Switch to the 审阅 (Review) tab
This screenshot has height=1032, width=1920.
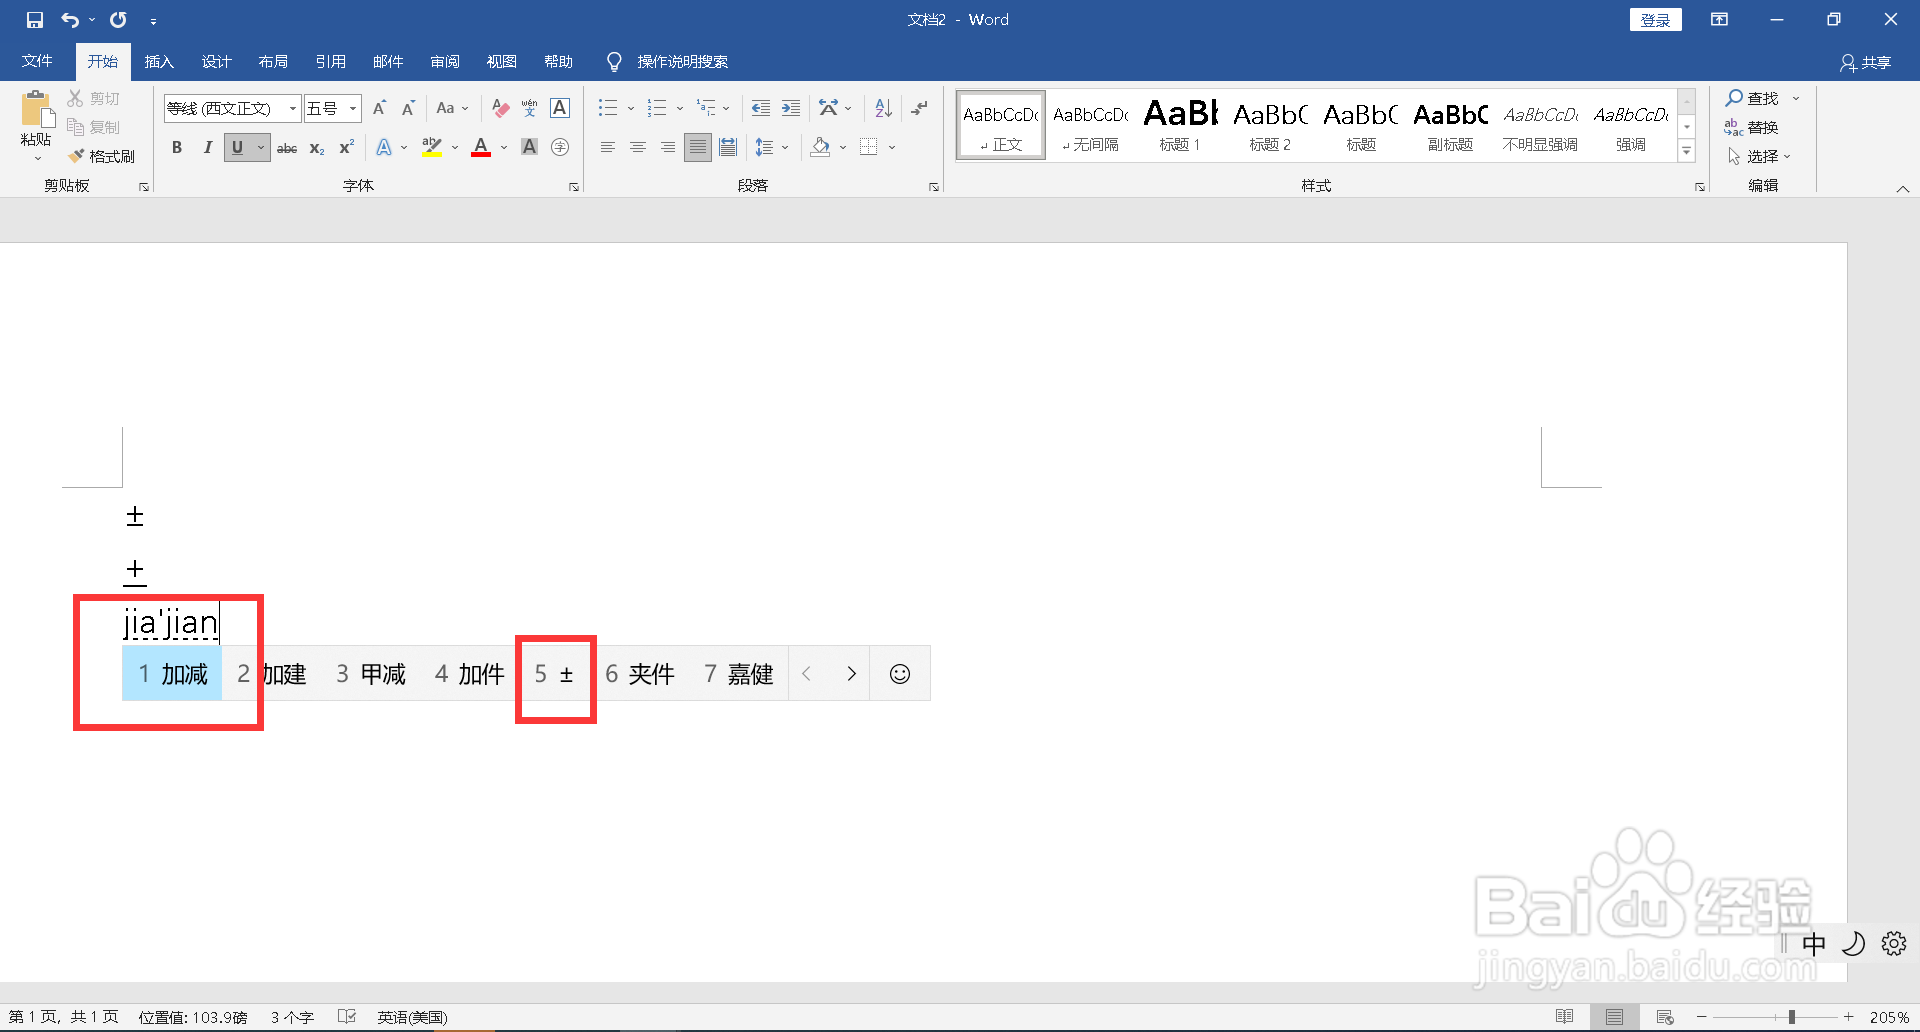coord(445,62)
